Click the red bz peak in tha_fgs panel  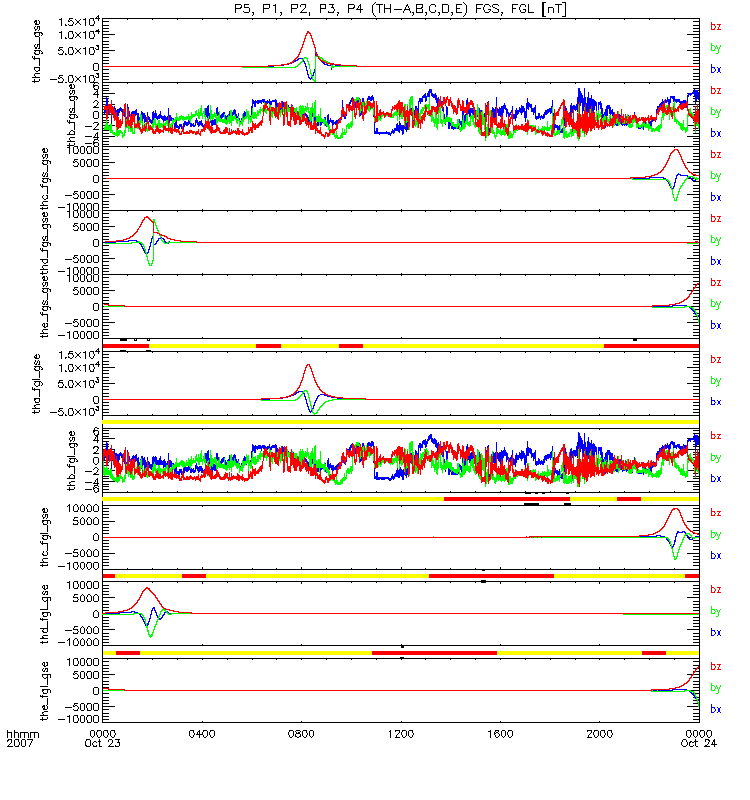[308, 32]
